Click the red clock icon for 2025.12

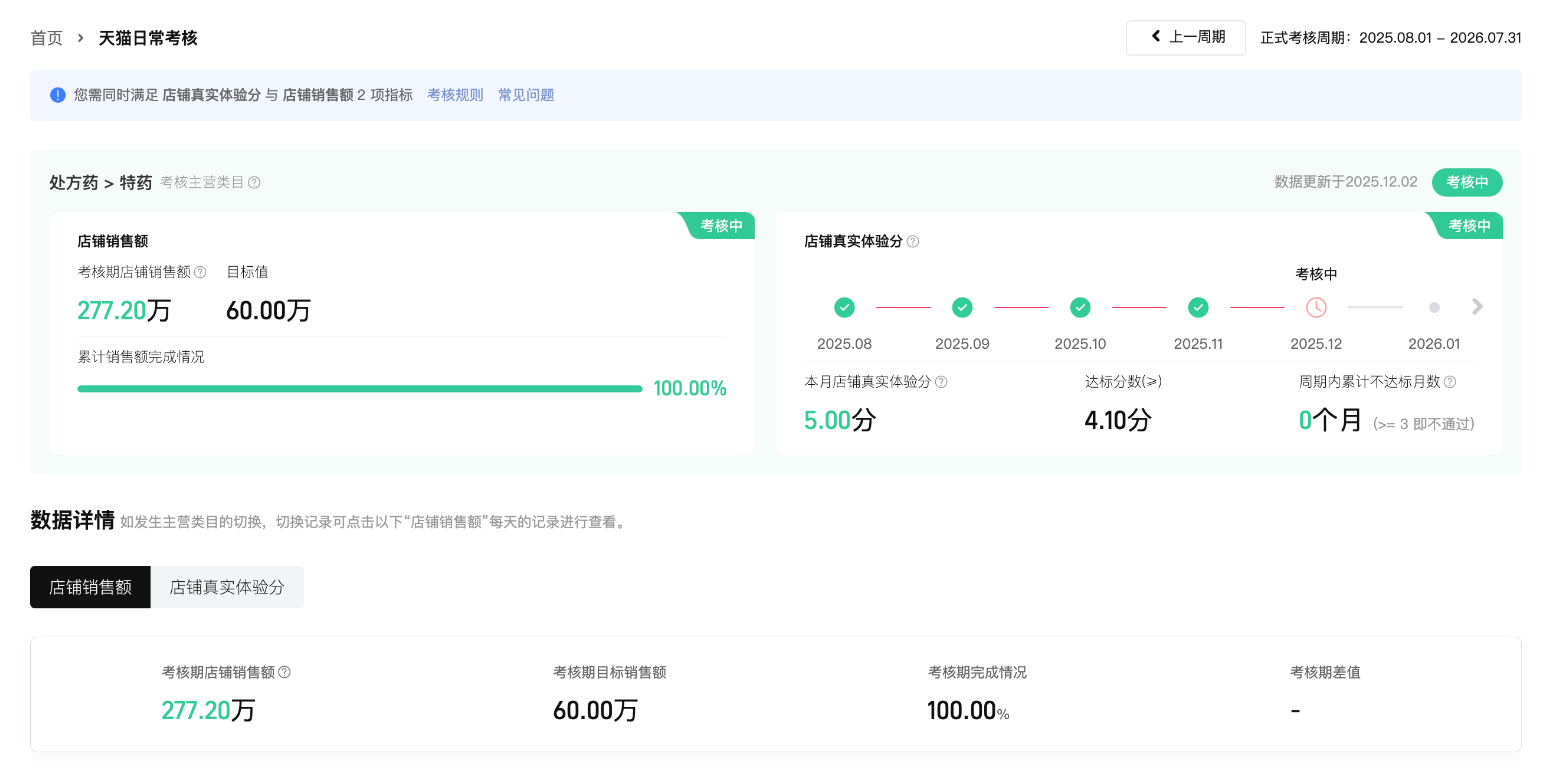coord(1316,307)
